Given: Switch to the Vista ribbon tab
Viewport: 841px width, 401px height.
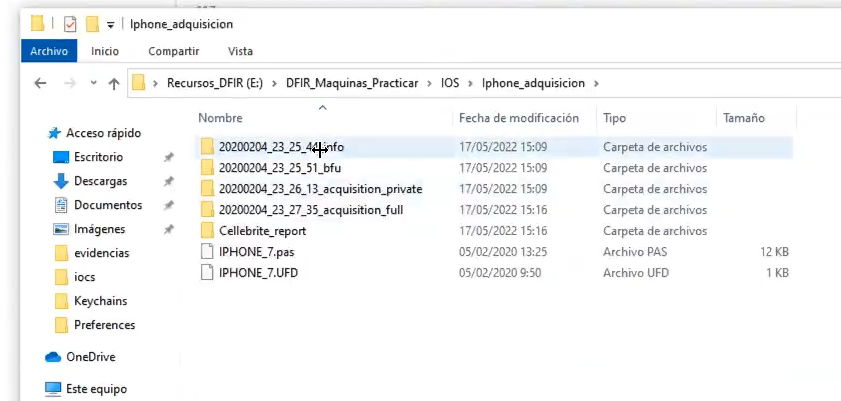Looking at the screenshot, I should click(x=240, y=51).
